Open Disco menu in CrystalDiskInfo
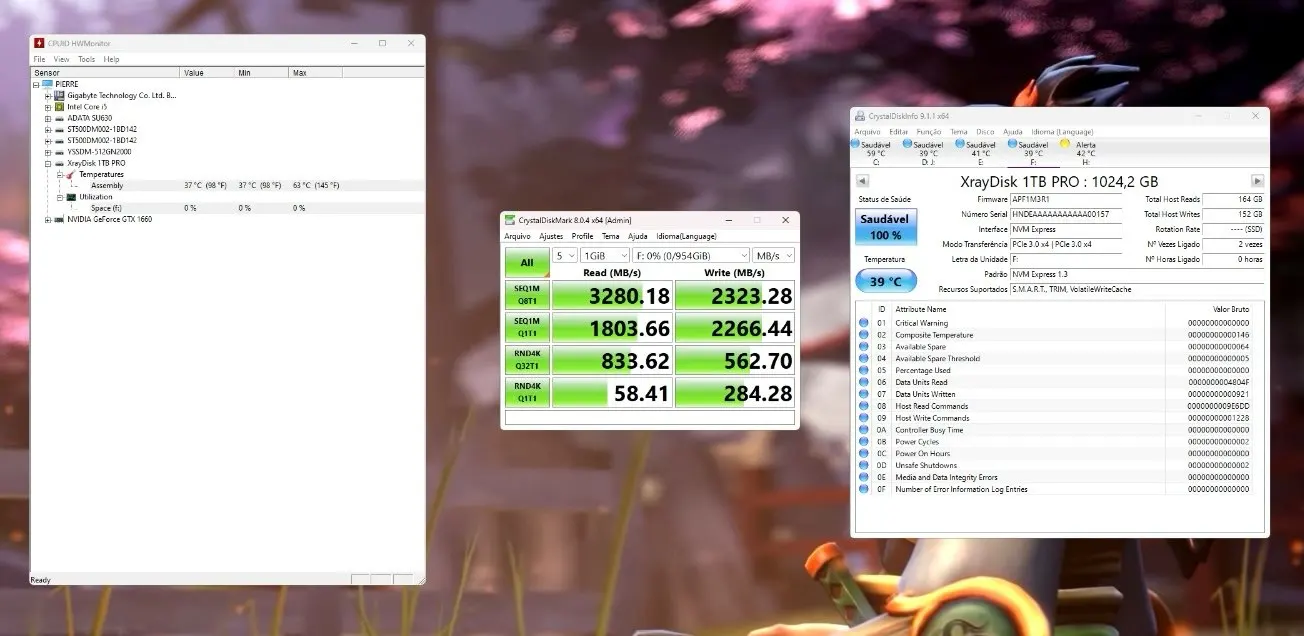The height and width of the screenshot is (636, 1304). pyautogui.click(x=985, y=132)
